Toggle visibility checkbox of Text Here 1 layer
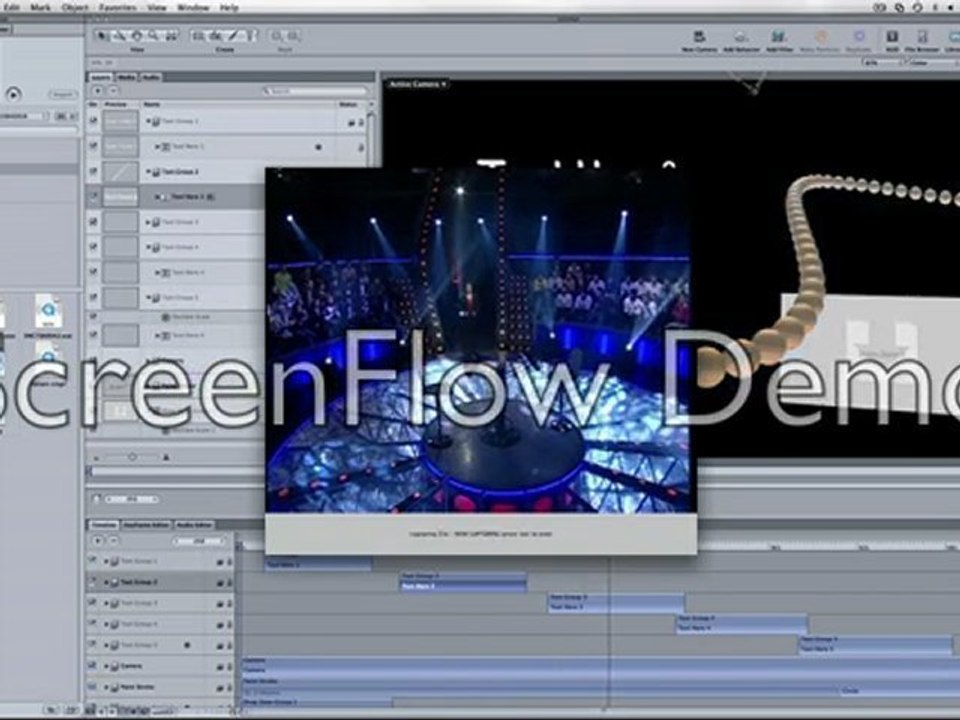The height and width of the screenshot is (720, 960). click(94, 146)
